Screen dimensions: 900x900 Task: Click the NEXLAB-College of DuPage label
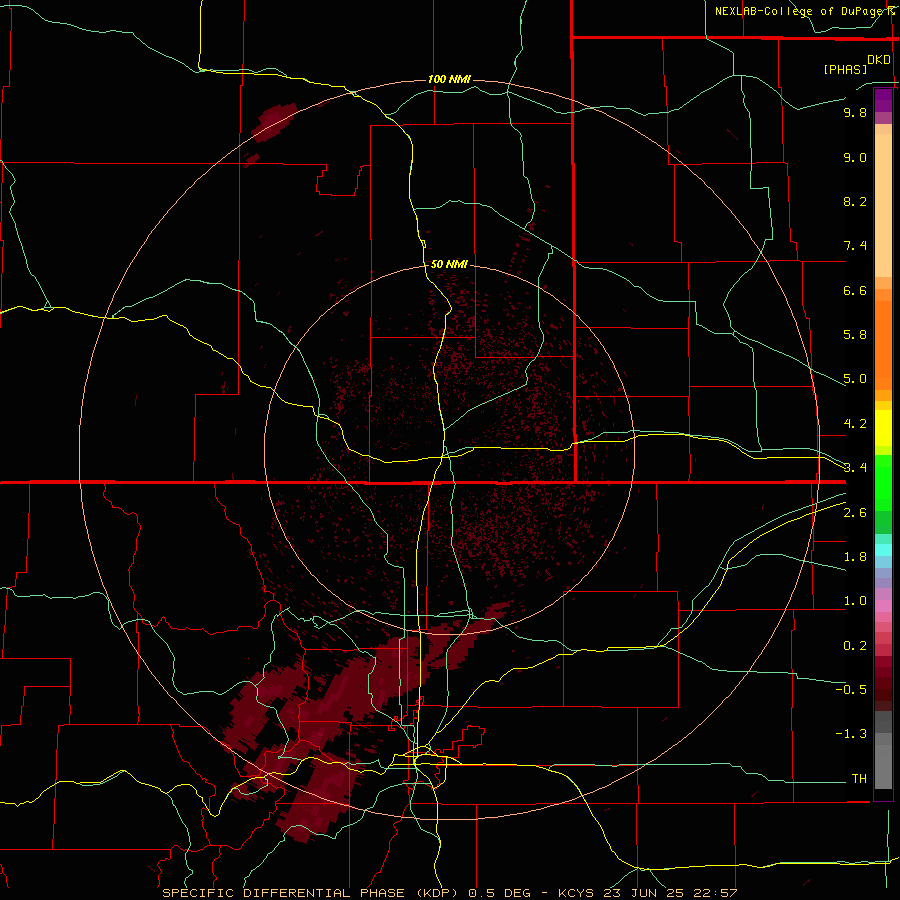click(x=805, y=11)
